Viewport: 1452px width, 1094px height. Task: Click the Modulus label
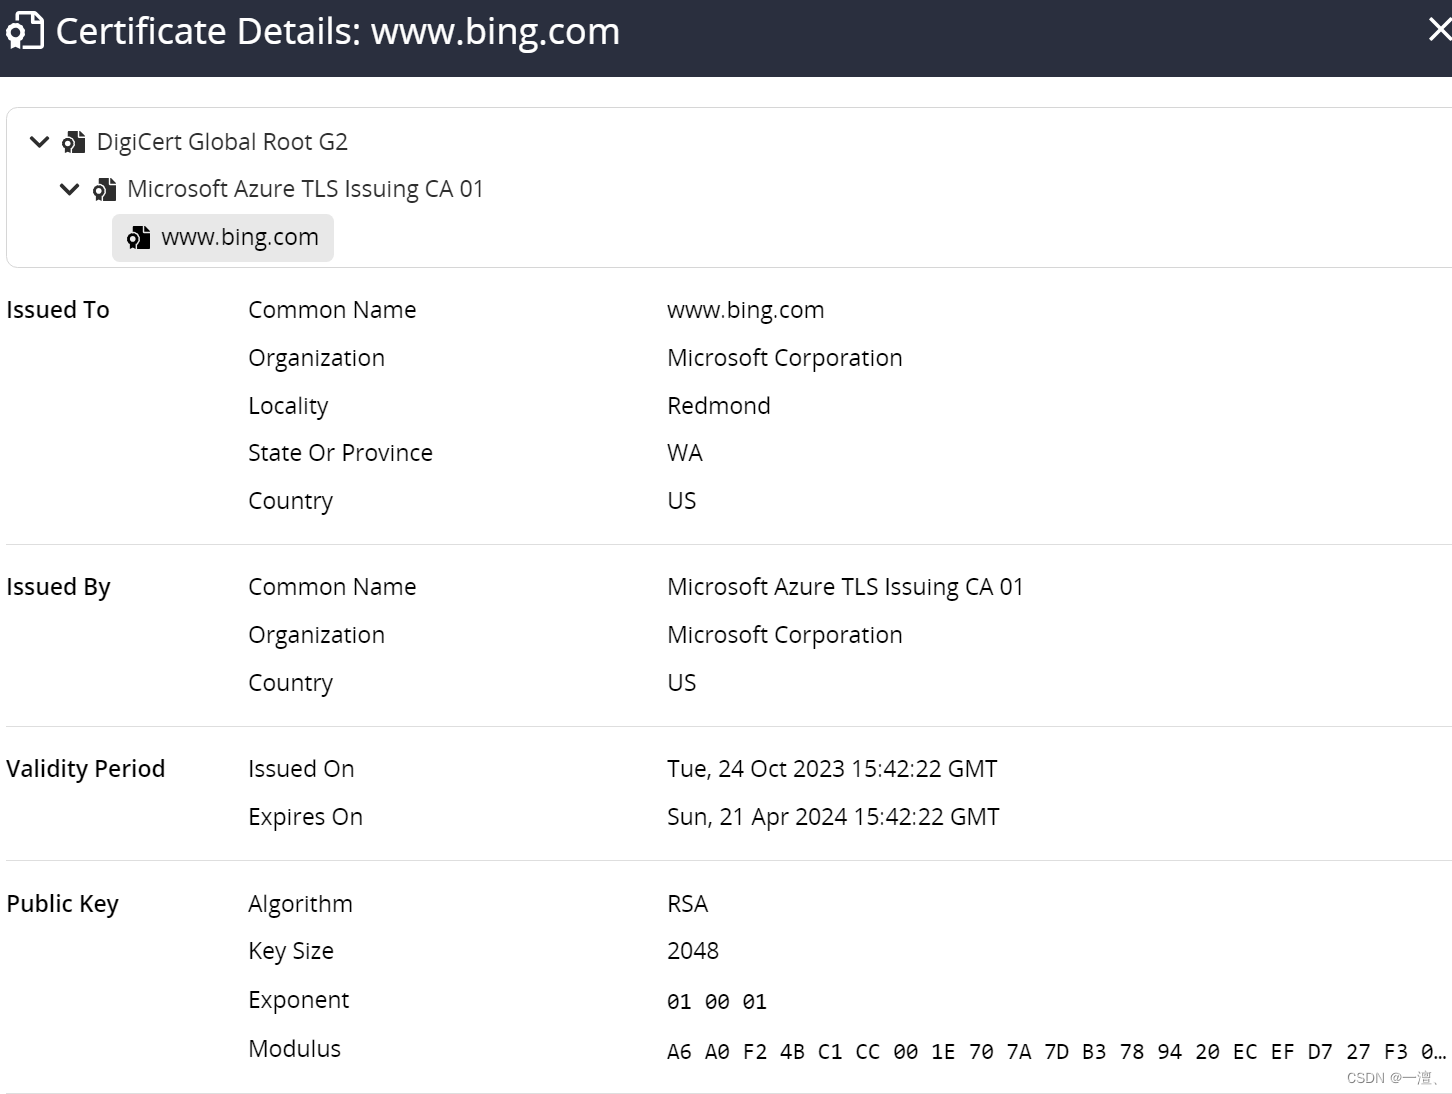(294, 1049)
